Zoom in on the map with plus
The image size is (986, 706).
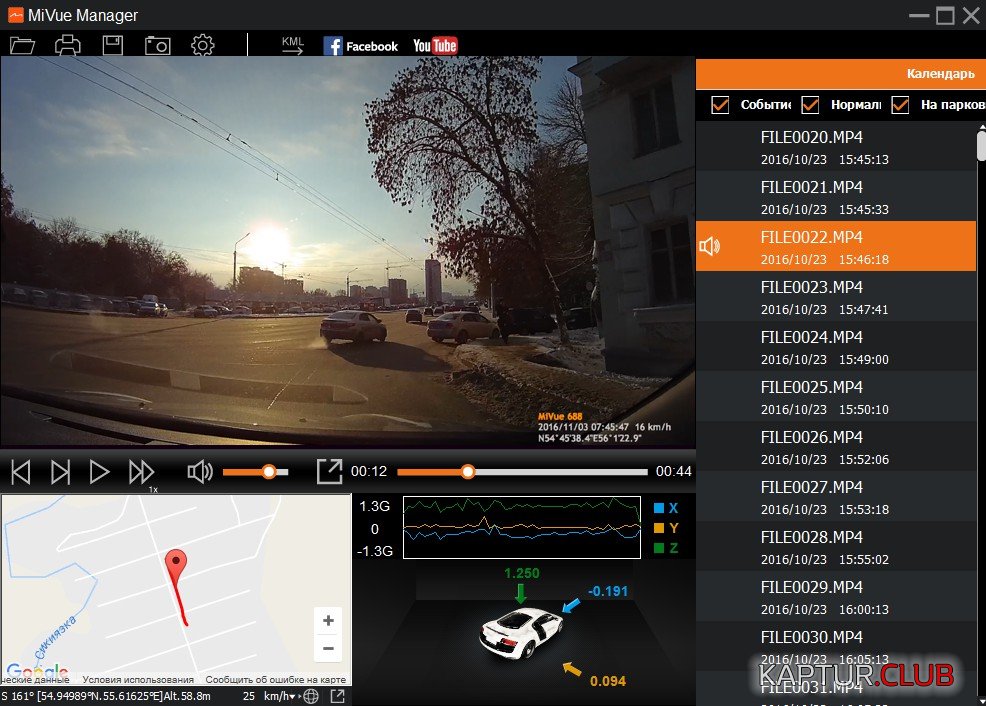(x=328, y=620)
